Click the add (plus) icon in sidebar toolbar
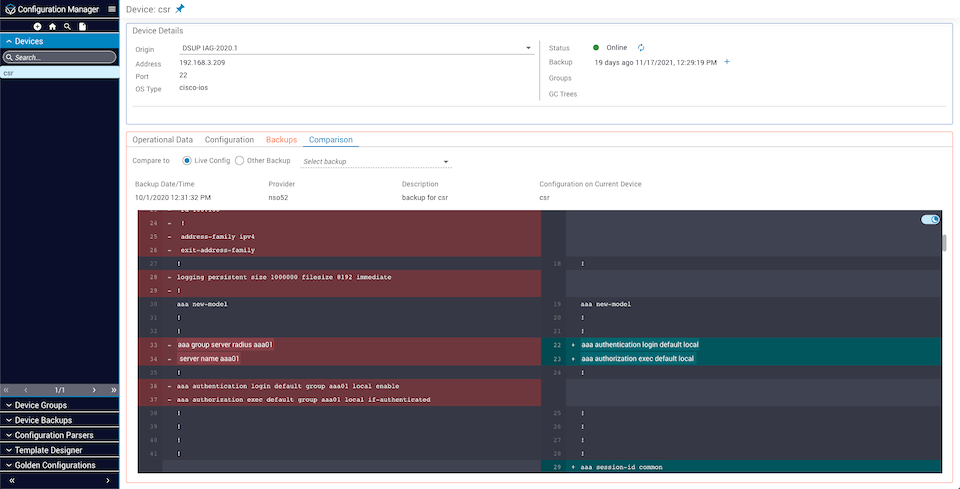Image resolution: width=960 pixels, height=489 pixels. pyautogui.click(x=37, y=26)
